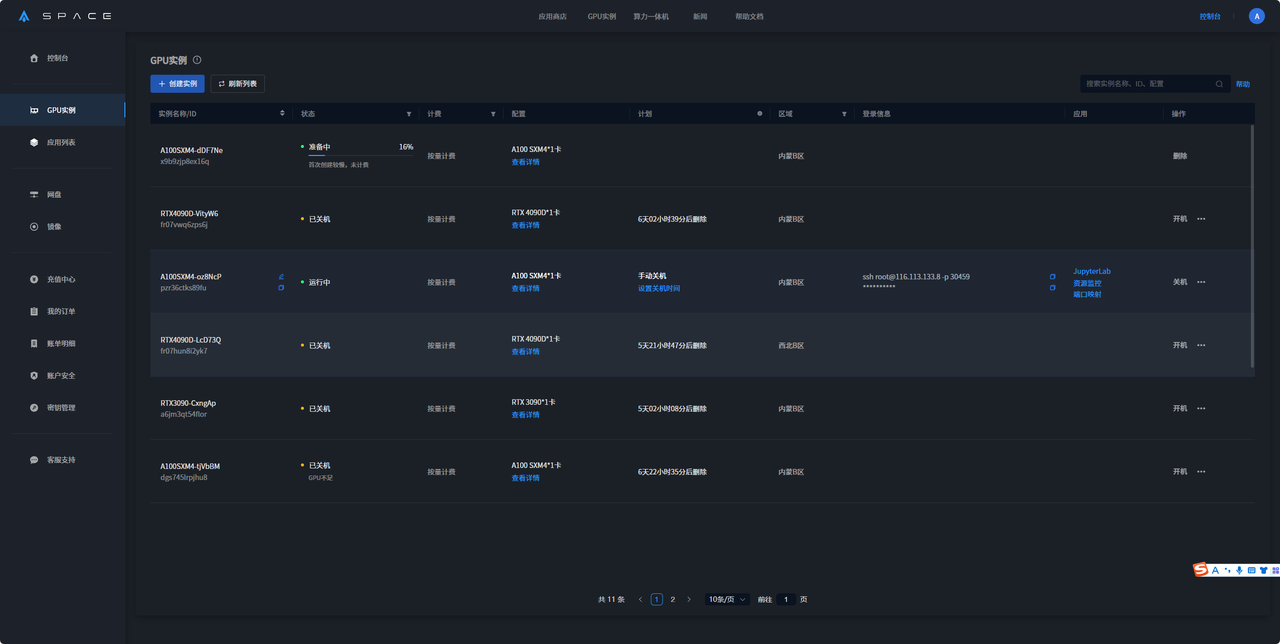Select the 镜像 sidebar icon
The width and height of the screenshot is (1280, 644).
click(34, 226)
